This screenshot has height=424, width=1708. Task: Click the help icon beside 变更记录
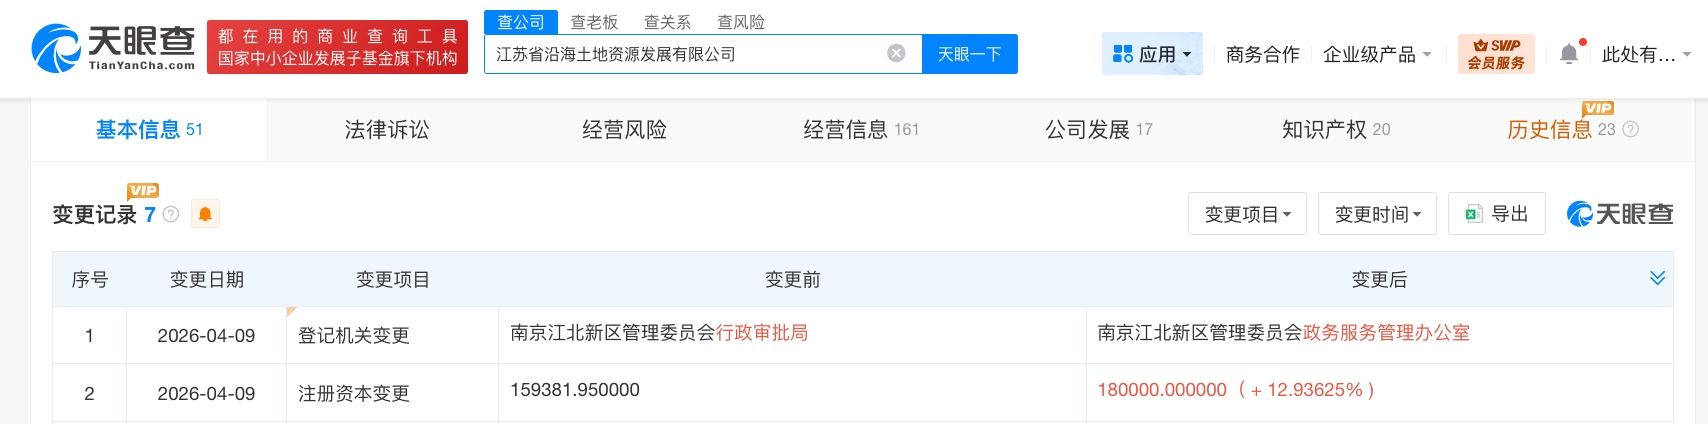point(171,214)
